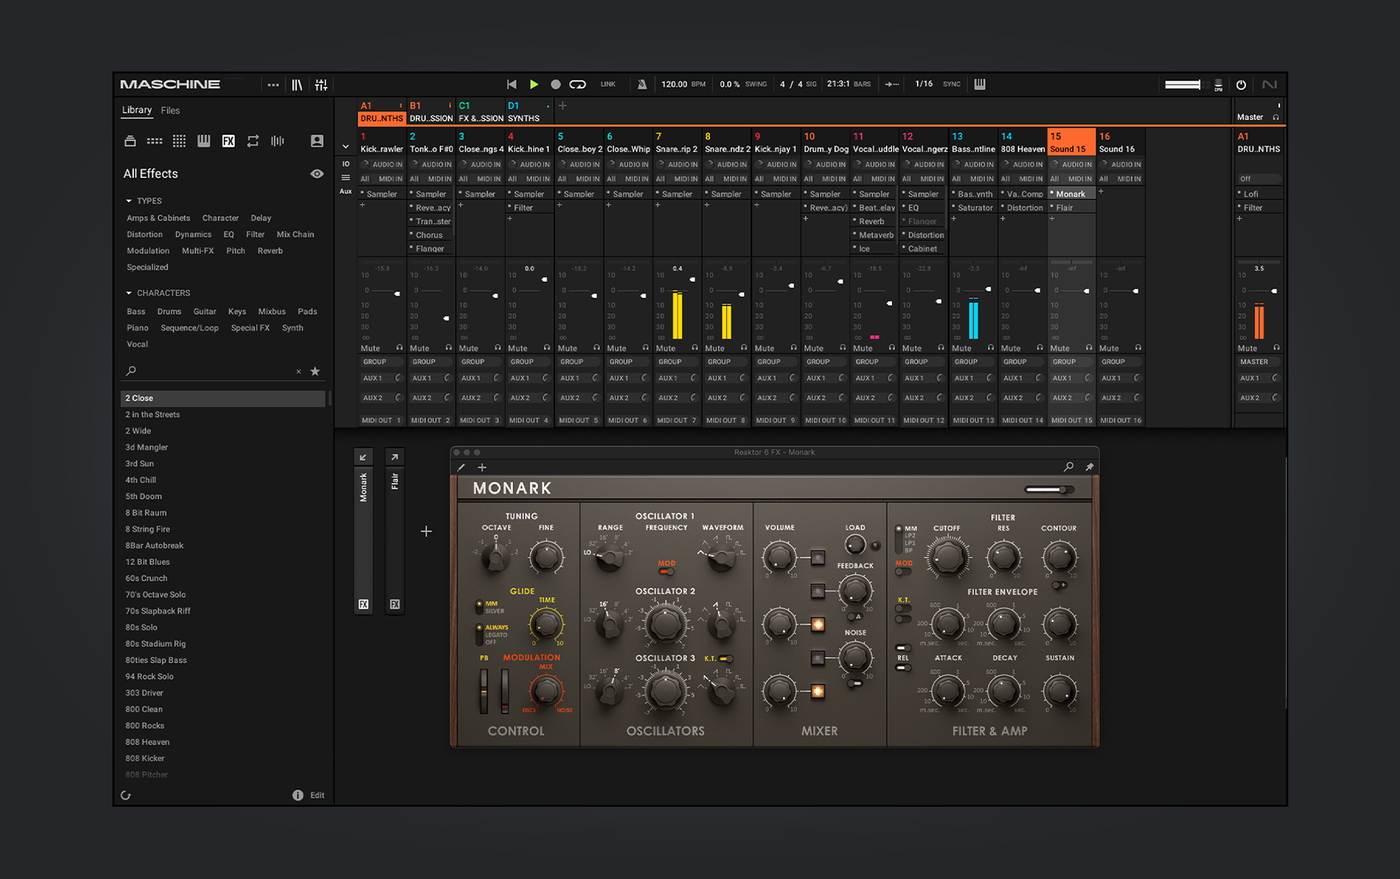1400x879 pixels.
Task: Open the three-dots menu beside the Maschine logo
Action: (273, 85)
